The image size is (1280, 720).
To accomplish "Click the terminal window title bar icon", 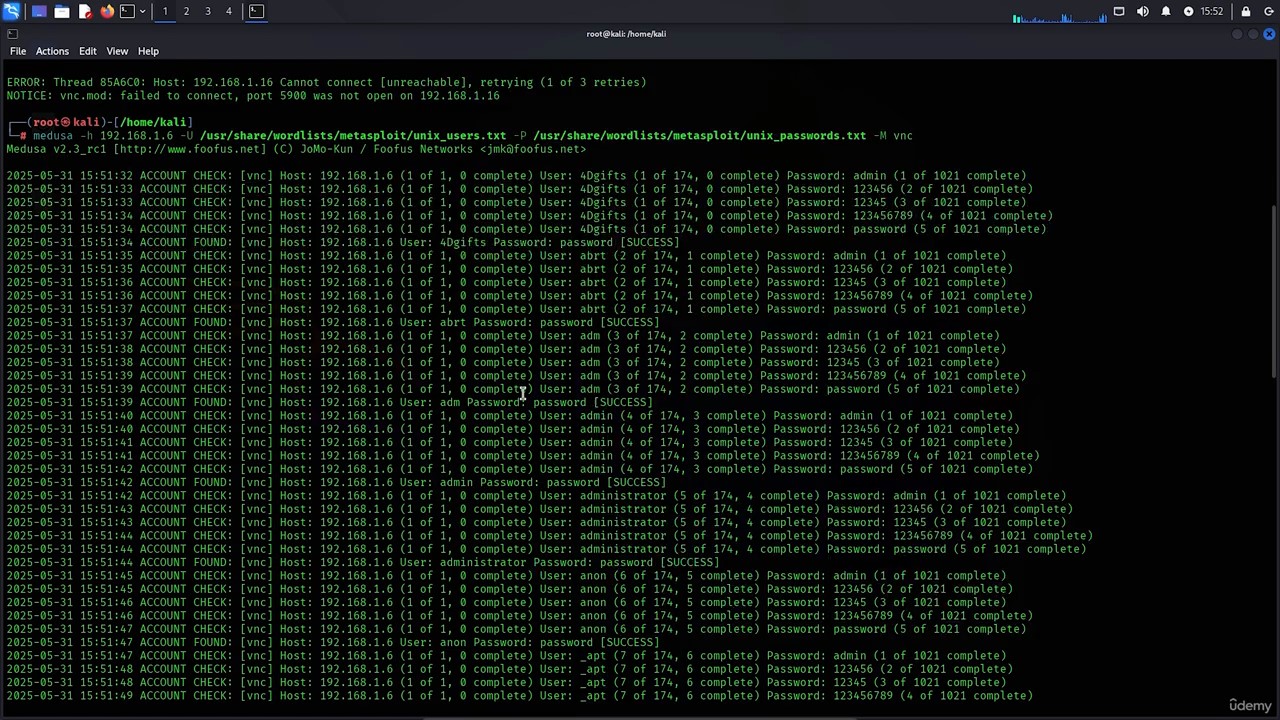I will (12, 34).
